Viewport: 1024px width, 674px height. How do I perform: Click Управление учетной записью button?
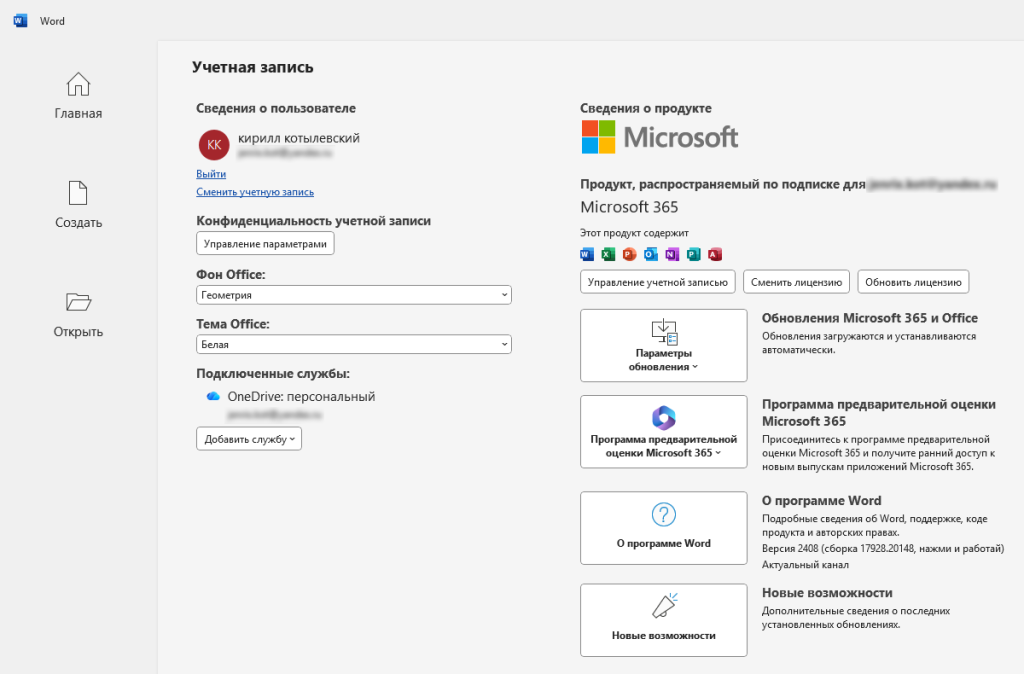click(658, 282)
